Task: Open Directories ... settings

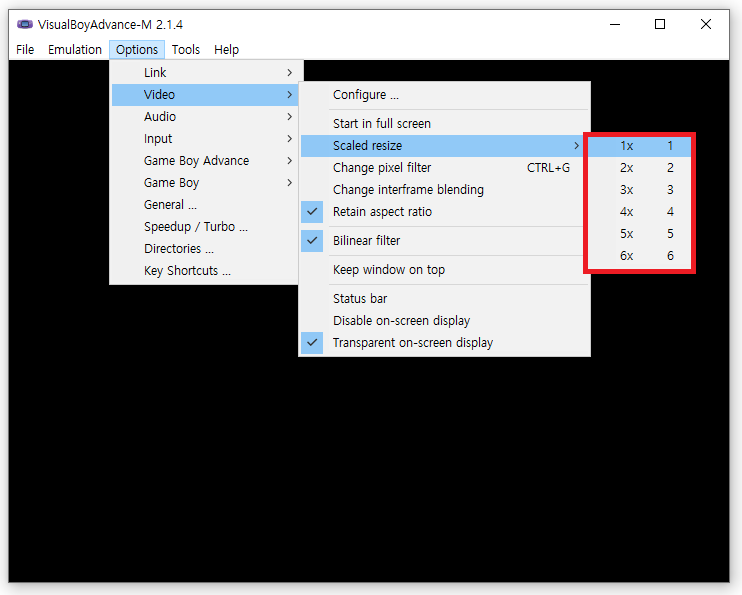Action: [205, 249]
